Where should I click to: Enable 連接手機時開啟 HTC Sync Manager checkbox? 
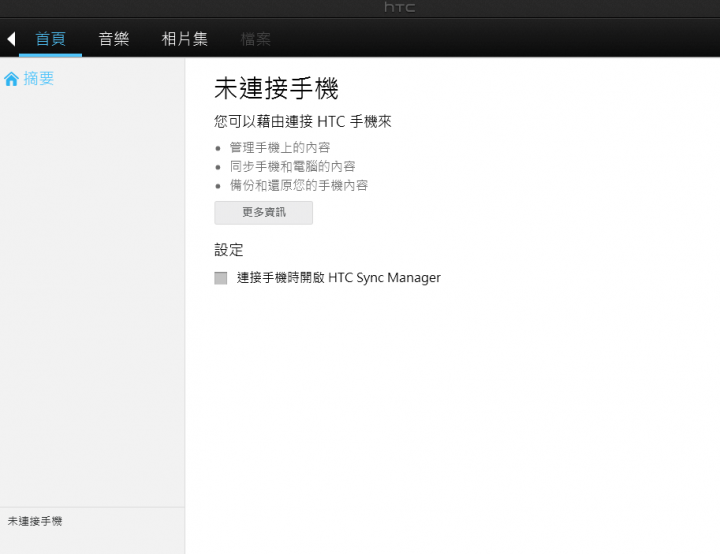click(x=221, y=278)
